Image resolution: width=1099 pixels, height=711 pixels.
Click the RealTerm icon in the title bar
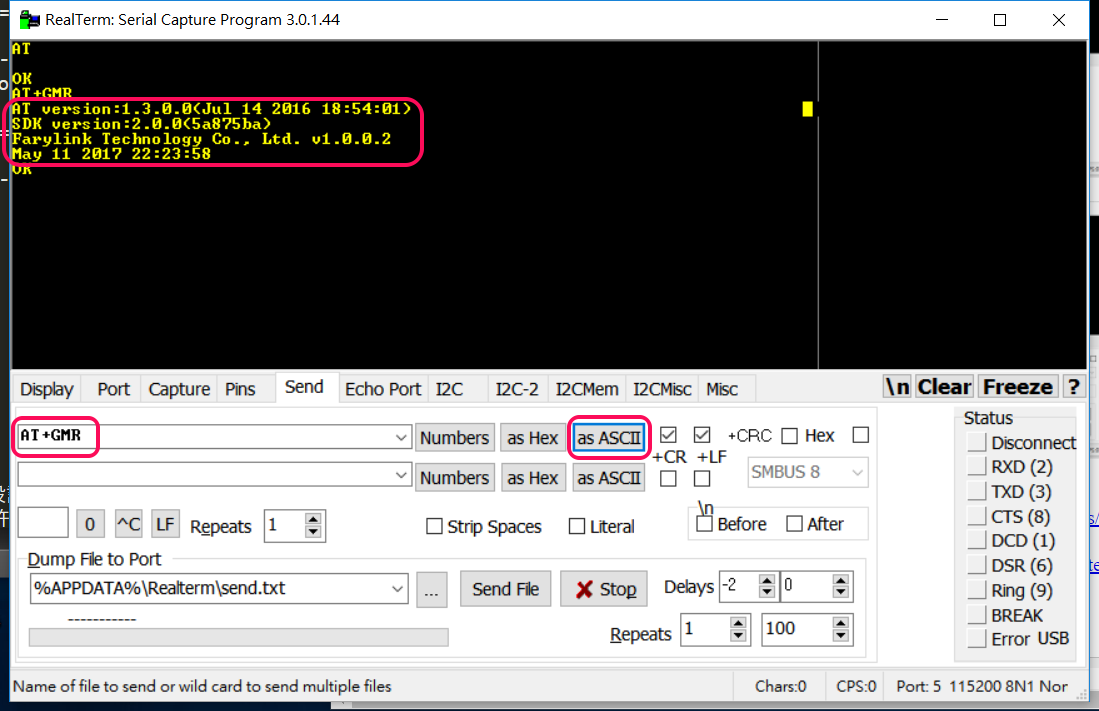[27, 18]
